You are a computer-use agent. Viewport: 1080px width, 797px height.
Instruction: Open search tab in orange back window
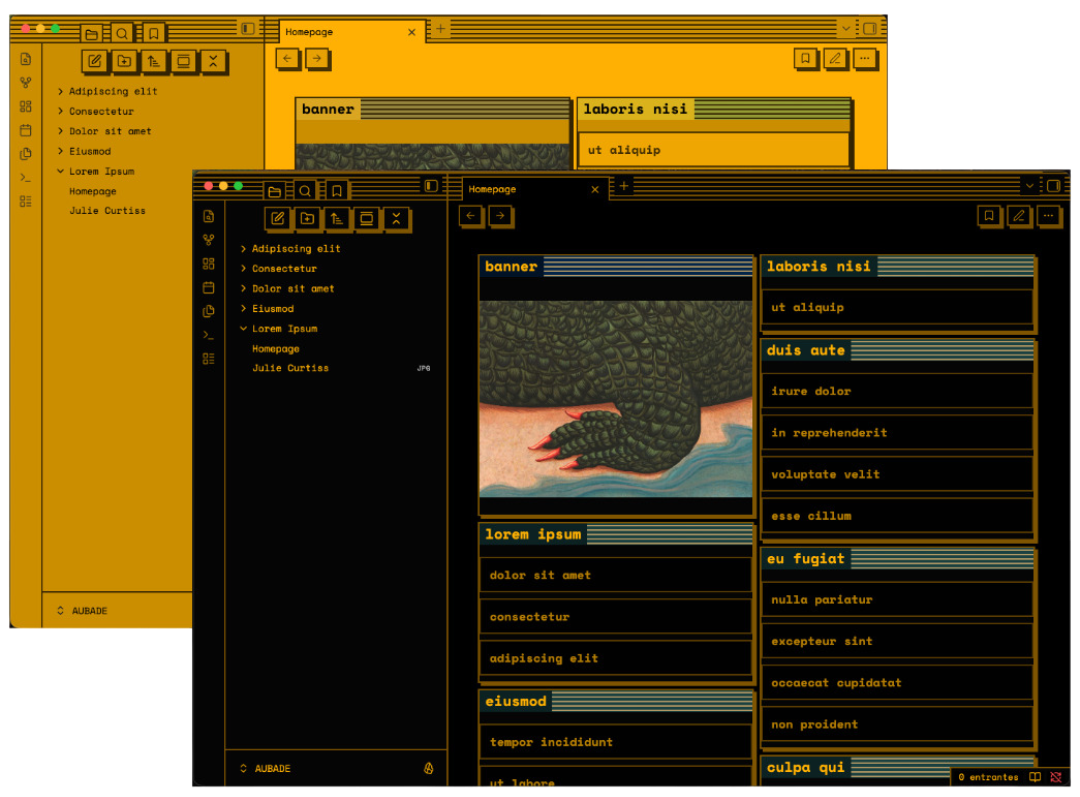point(122,33)
